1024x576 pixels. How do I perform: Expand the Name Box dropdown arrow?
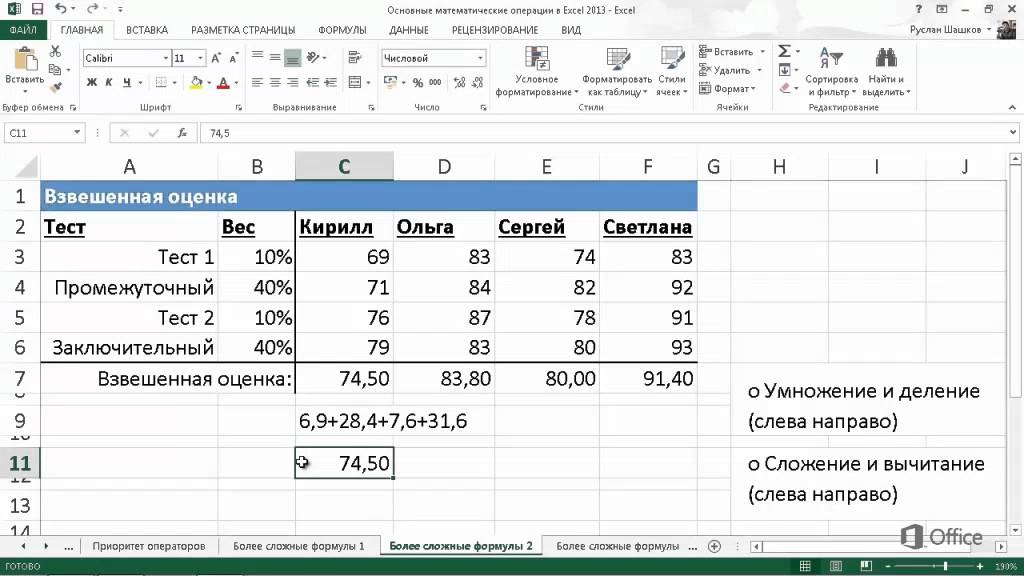[x=77, y=133]
